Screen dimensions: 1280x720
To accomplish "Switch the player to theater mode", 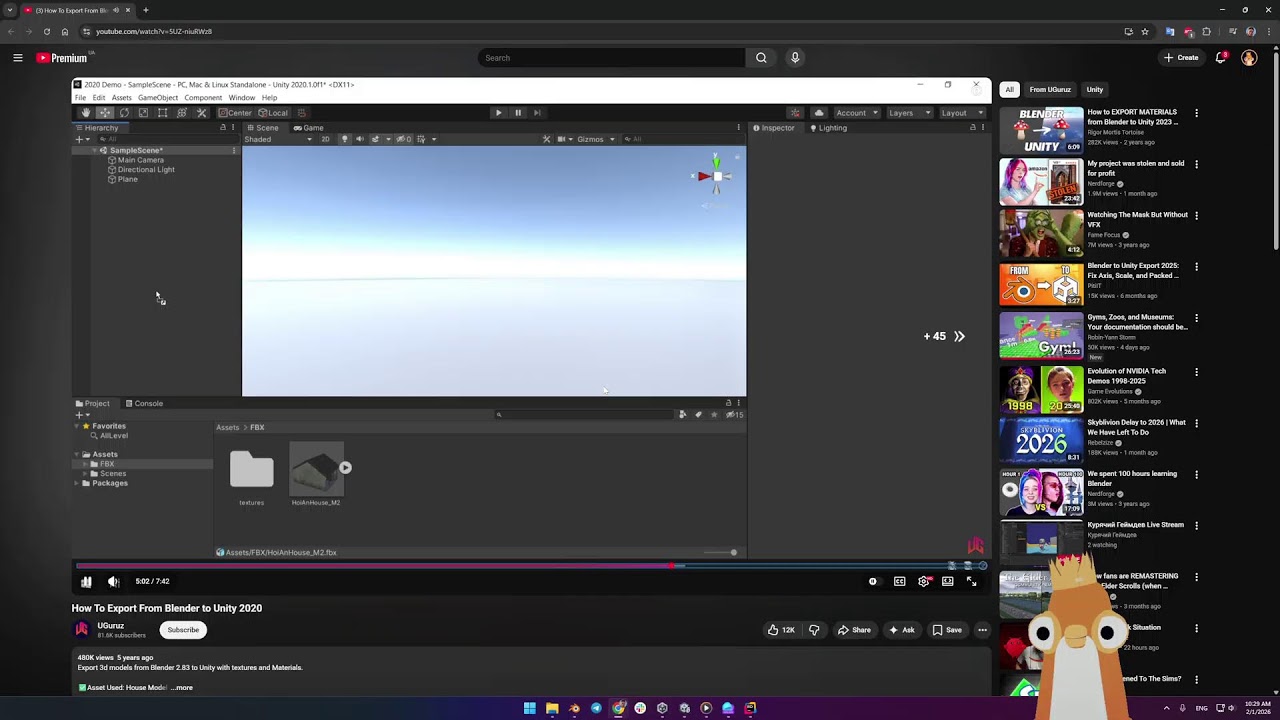I will (948, 581).
